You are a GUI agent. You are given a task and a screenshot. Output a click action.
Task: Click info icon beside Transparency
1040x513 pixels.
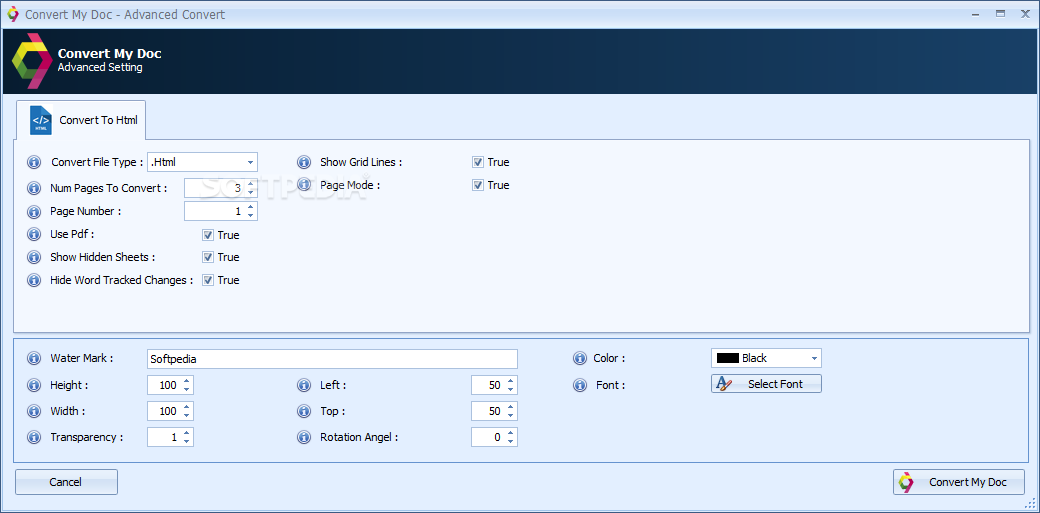34,437
